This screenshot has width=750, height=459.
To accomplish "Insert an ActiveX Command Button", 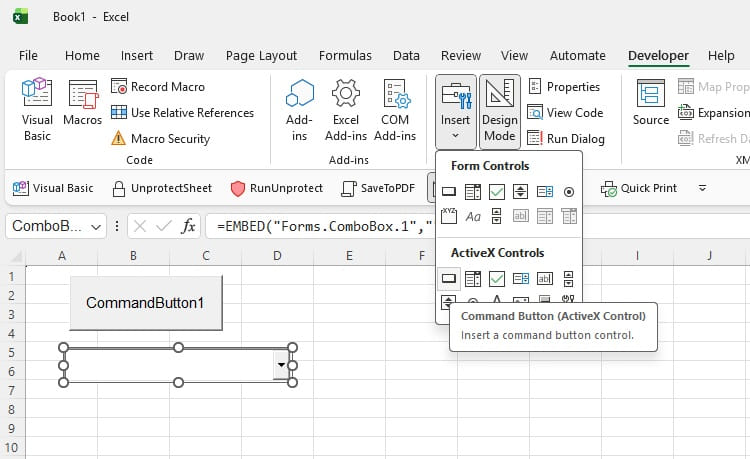I will [449, 278].
